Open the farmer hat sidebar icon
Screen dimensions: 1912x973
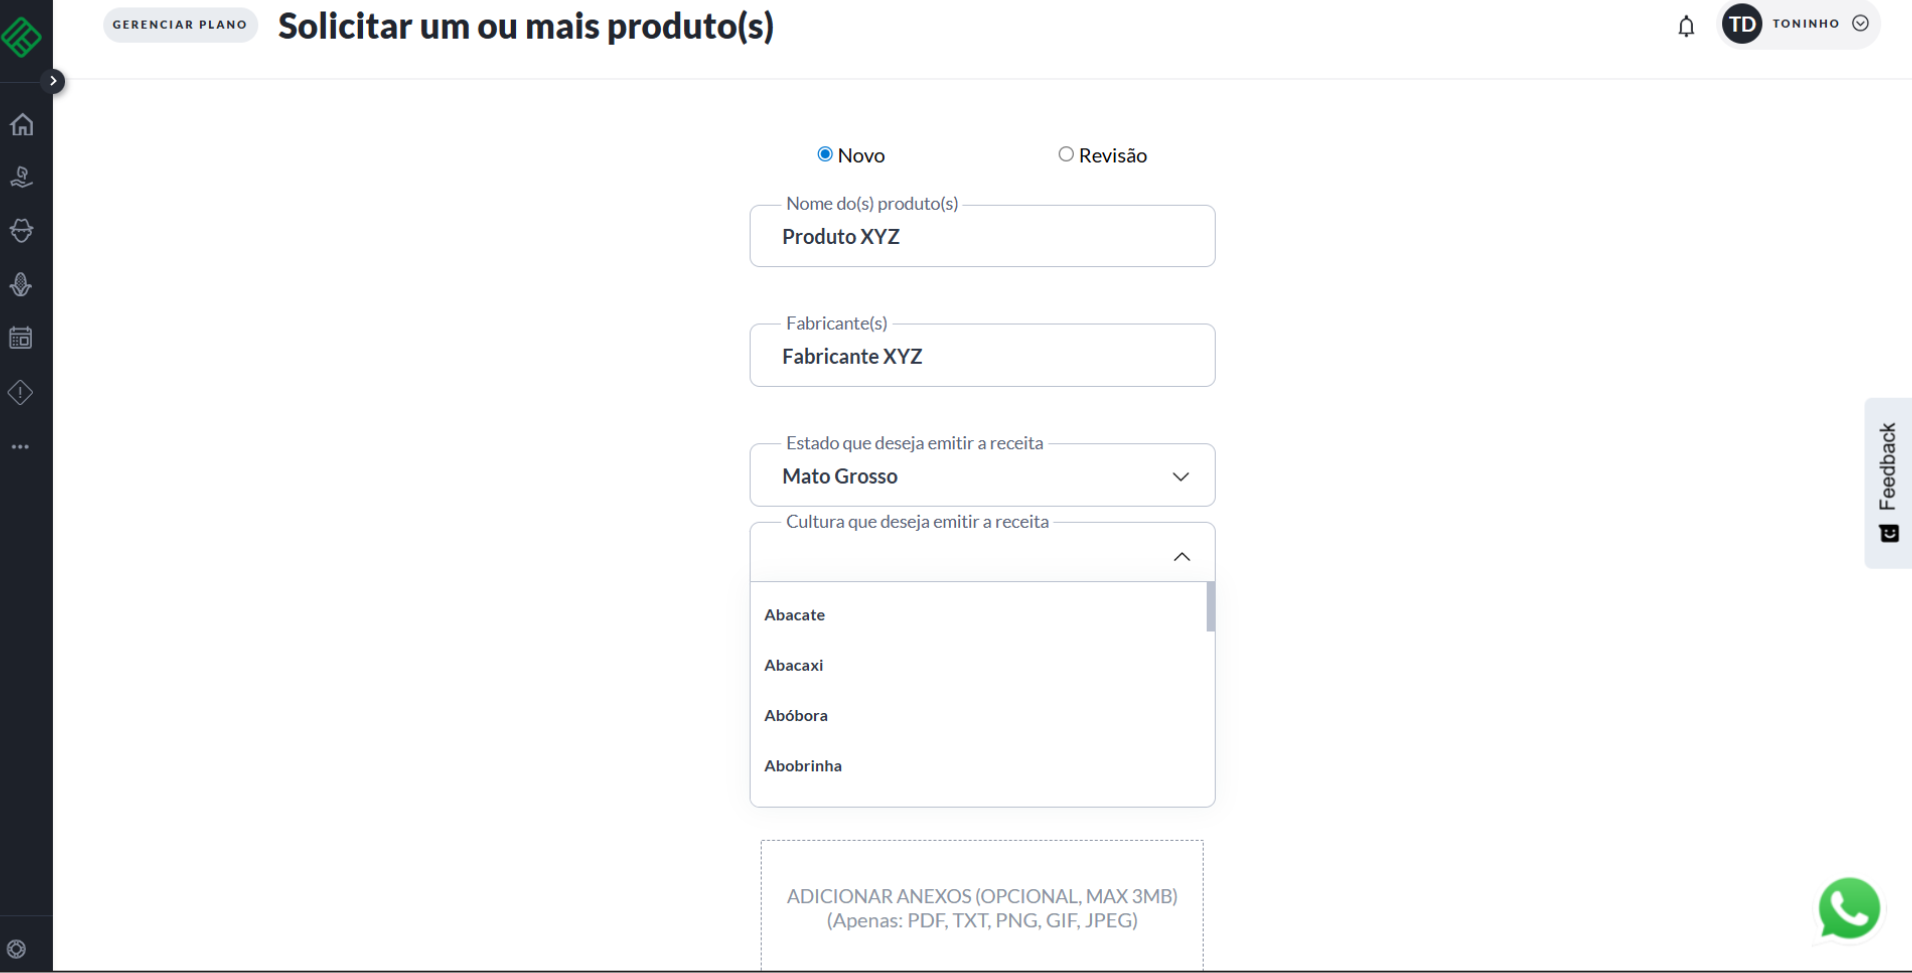coord(22,231)
